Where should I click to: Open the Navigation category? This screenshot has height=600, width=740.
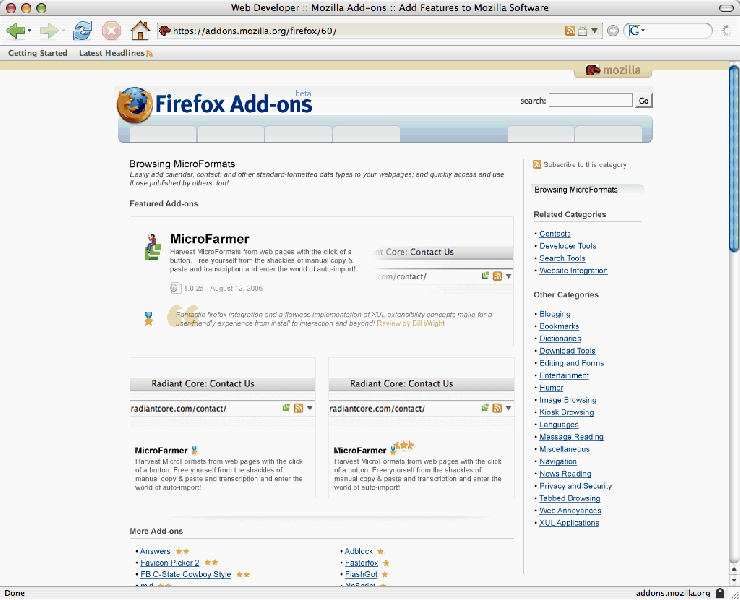558,461
